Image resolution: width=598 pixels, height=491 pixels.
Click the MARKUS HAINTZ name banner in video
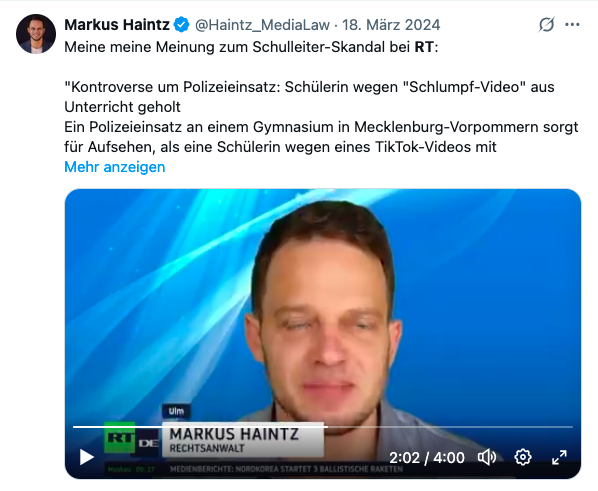pyautogui.click(x=243, y=439)
